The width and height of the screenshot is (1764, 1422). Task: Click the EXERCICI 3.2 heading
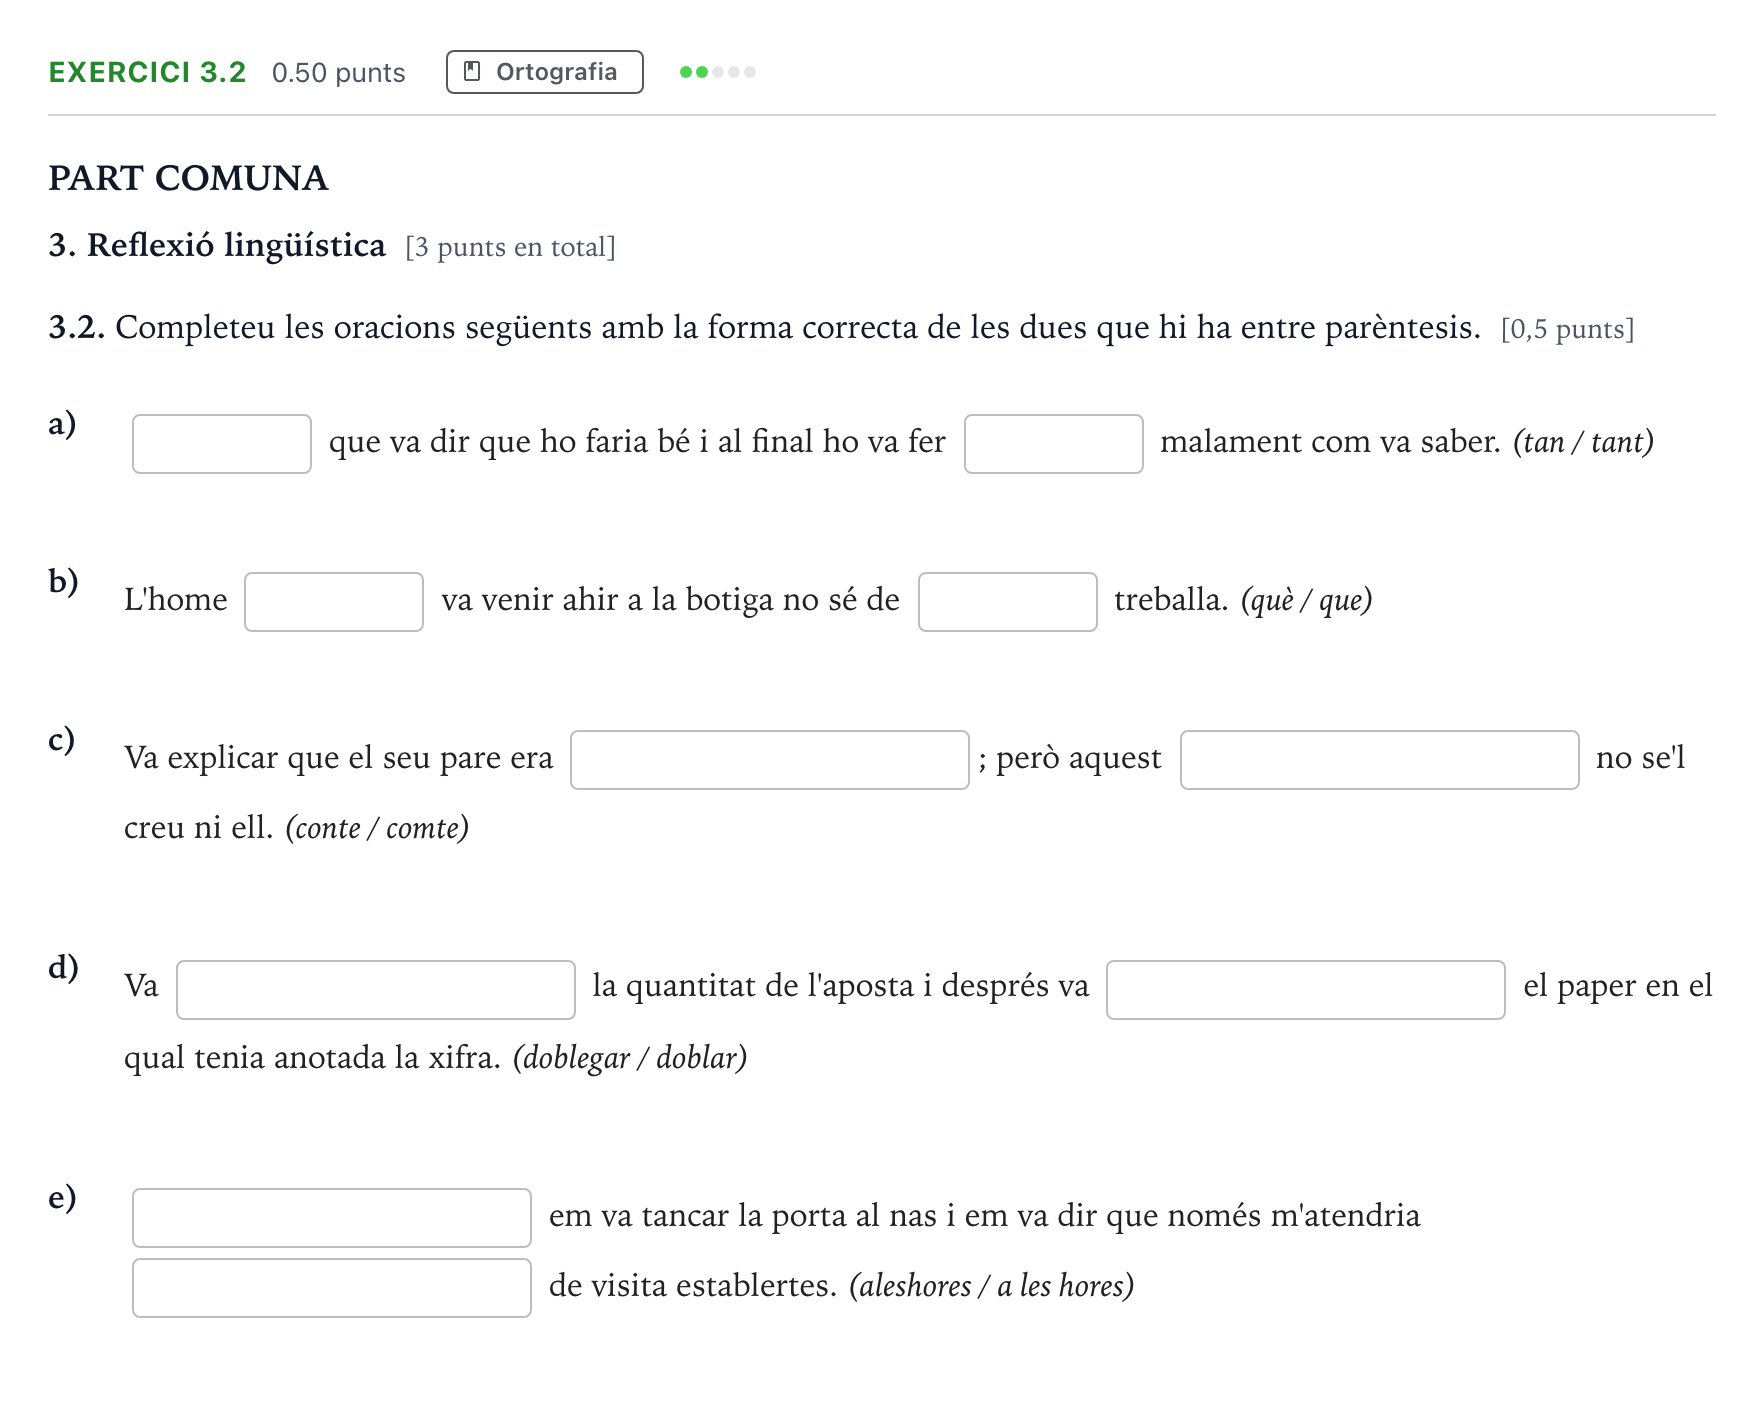point(147,72)
